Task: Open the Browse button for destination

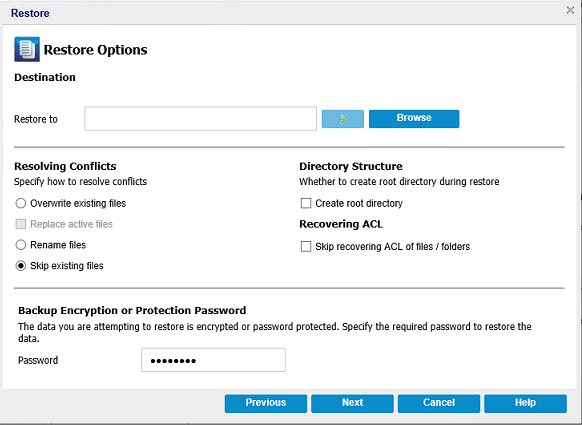Action: click(414, 119)
